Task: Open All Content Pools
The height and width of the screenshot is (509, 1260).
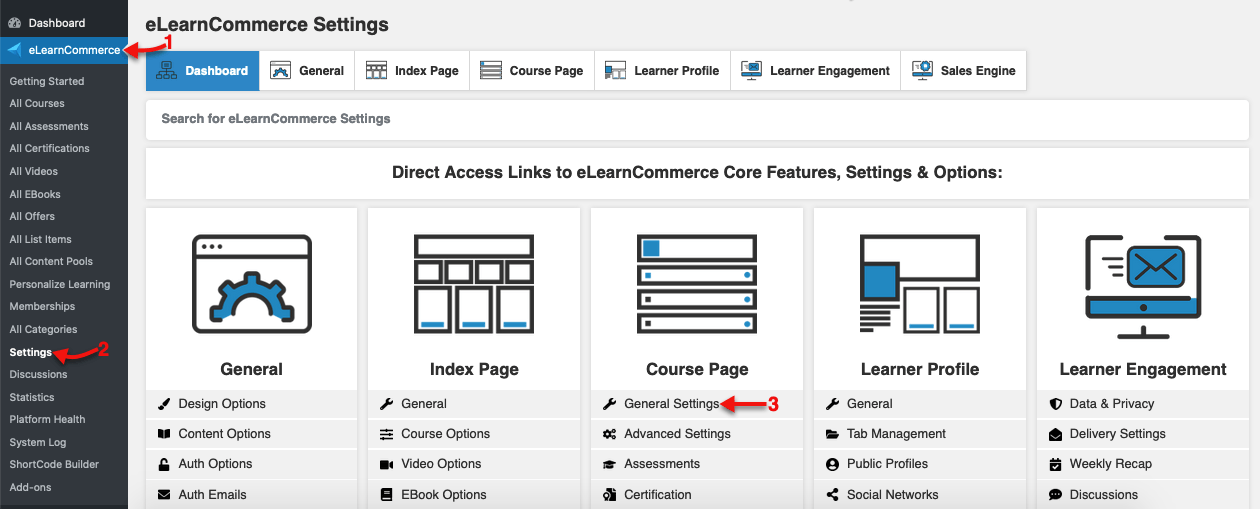Action: coord(51,261)
